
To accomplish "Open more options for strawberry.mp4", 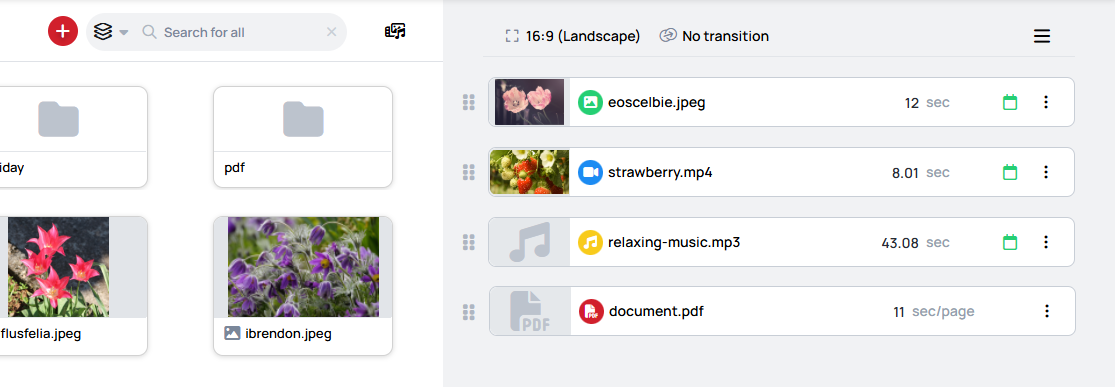I will tap(1046, 172).
